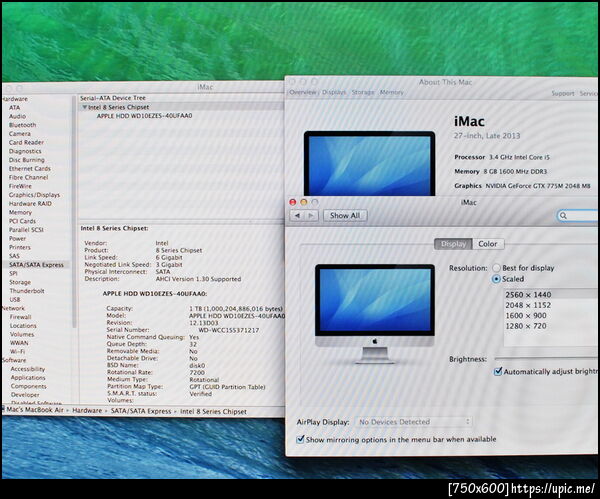The width and height of the screenshot is (600, 499).
Task: Select the Best for display radio button
Action: tap(496, 268)
